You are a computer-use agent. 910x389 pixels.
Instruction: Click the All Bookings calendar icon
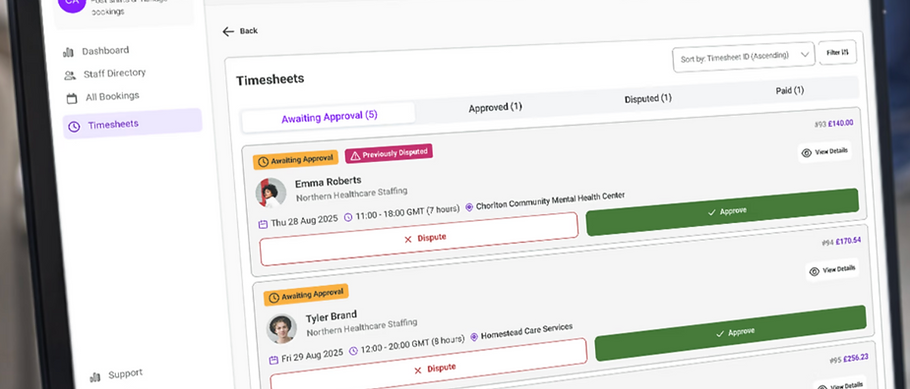pyautogui.click(x=71, y=98)
